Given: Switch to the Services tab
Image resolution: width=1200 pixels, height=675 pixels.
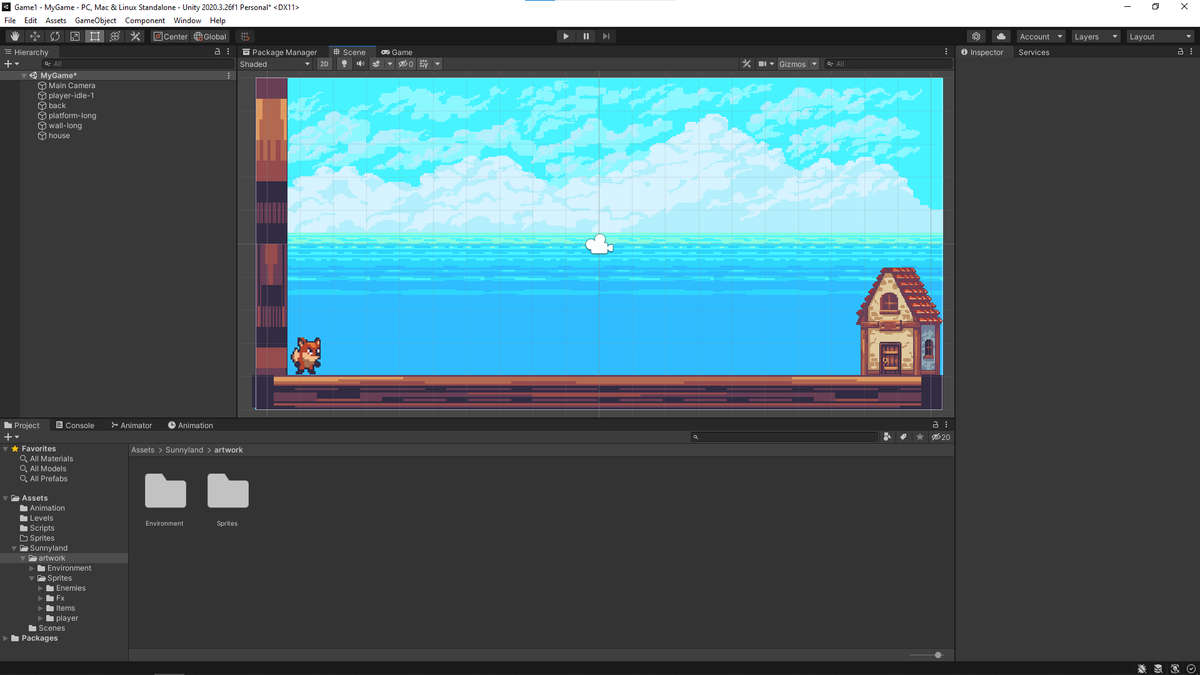Looking at the screenshot, I should point(1034,52).
